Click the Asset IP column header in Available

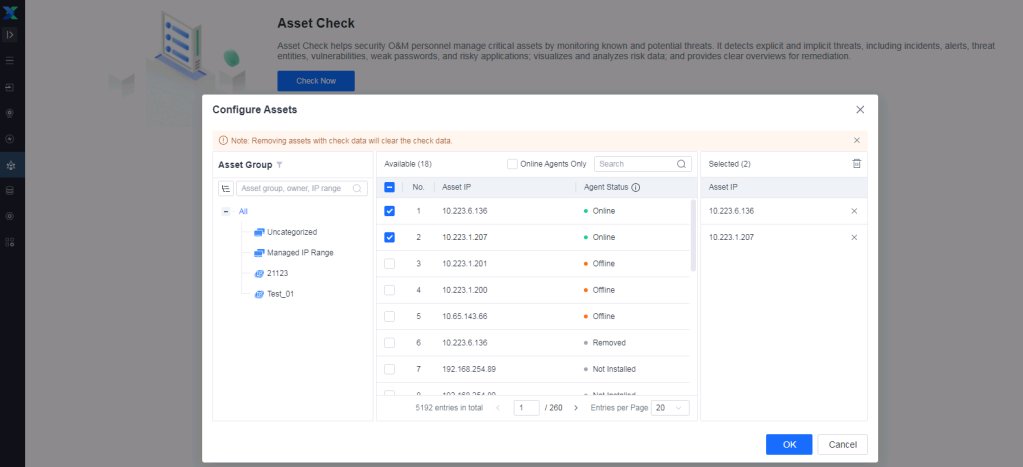(x=457, y=187)
